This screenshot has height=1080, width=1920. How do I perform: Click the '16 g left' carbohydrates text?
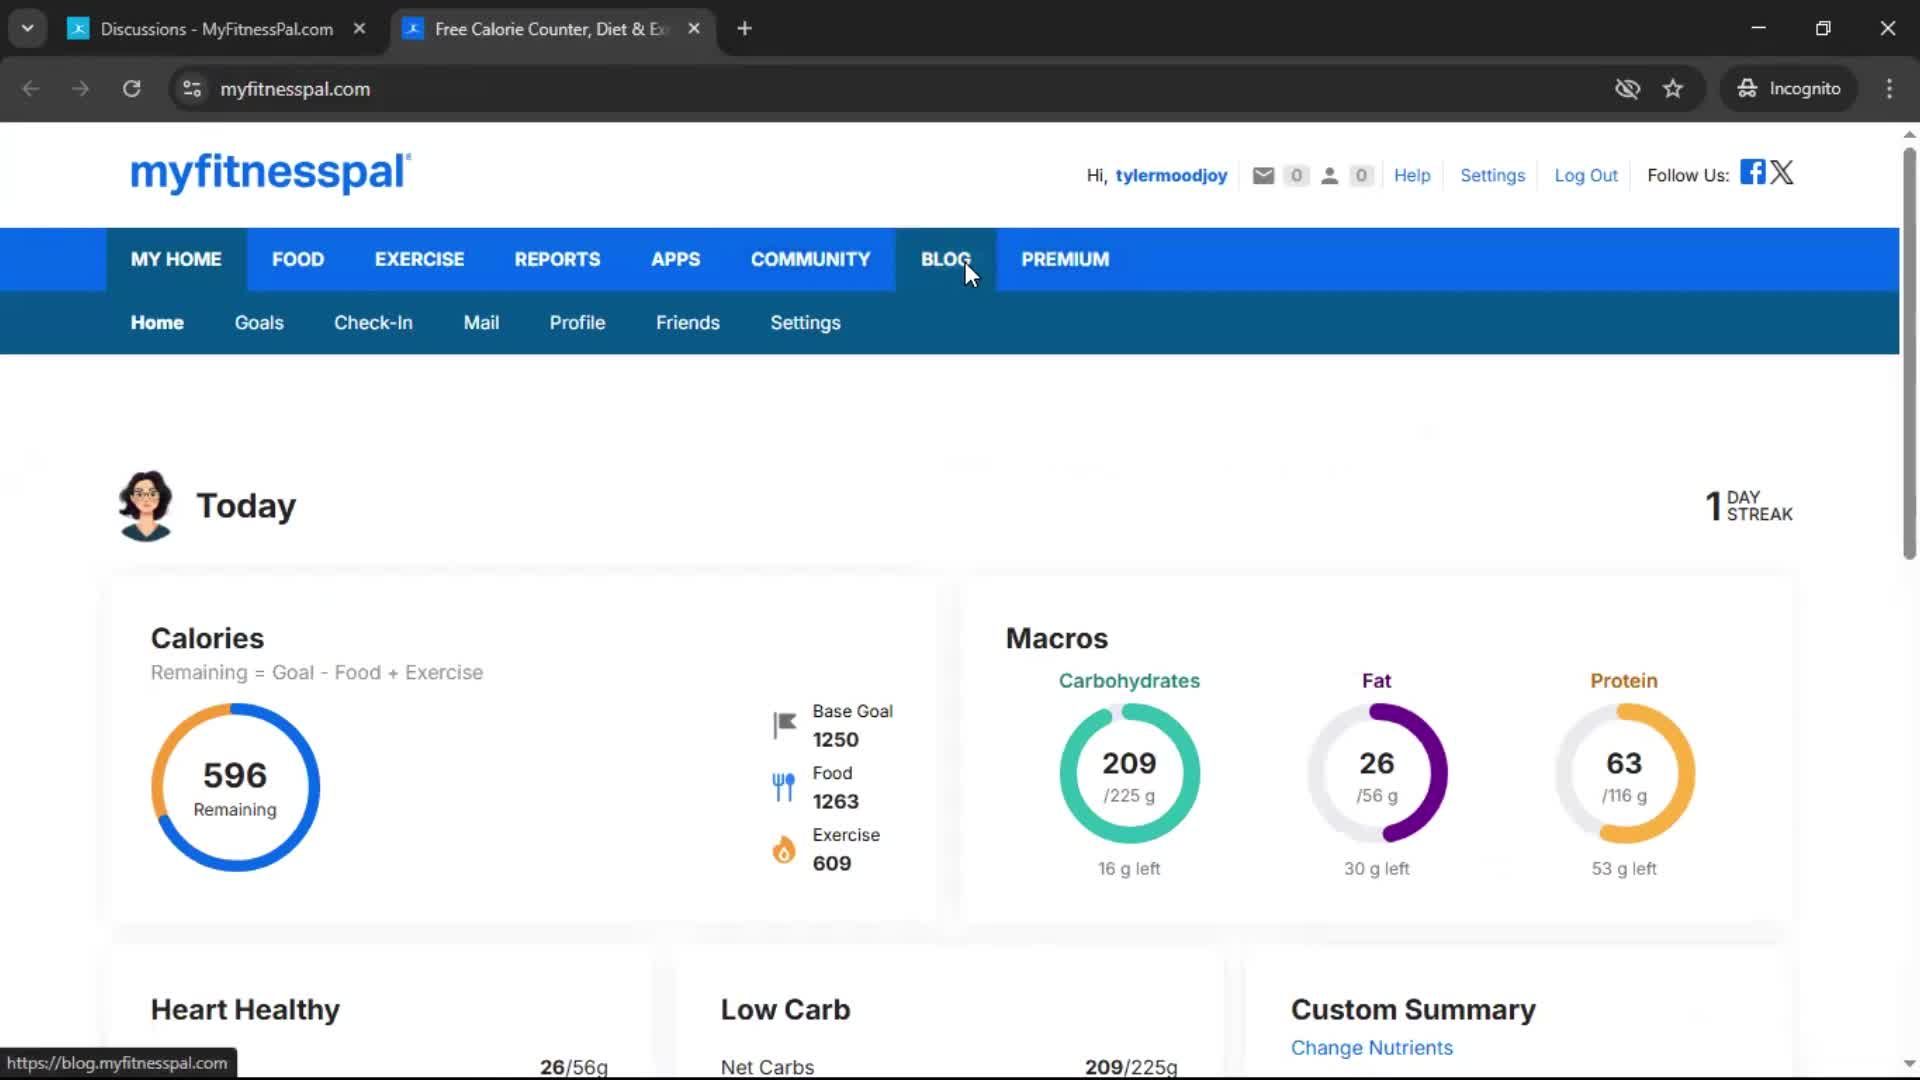(1129, 869)
